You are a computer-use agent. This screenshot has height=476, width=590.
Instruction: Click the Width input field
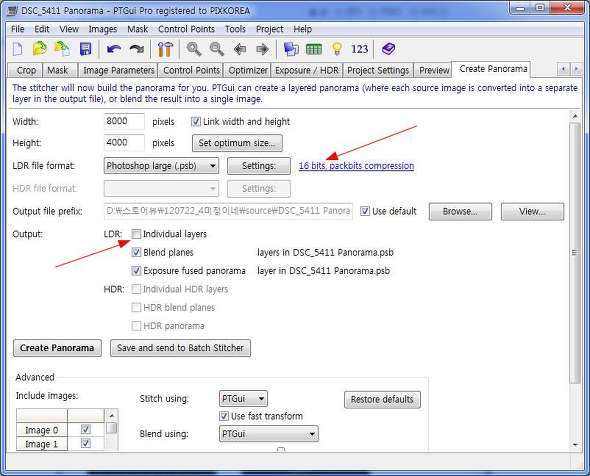pyautogui.click(x=124, y=122)
